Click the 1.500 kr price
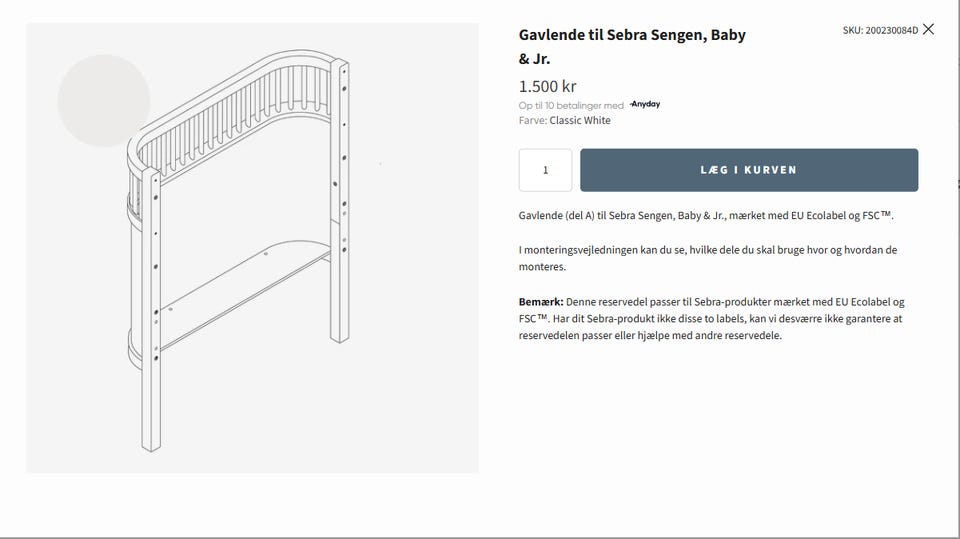This screenshot has width=960, height=539. coord(547,86)
